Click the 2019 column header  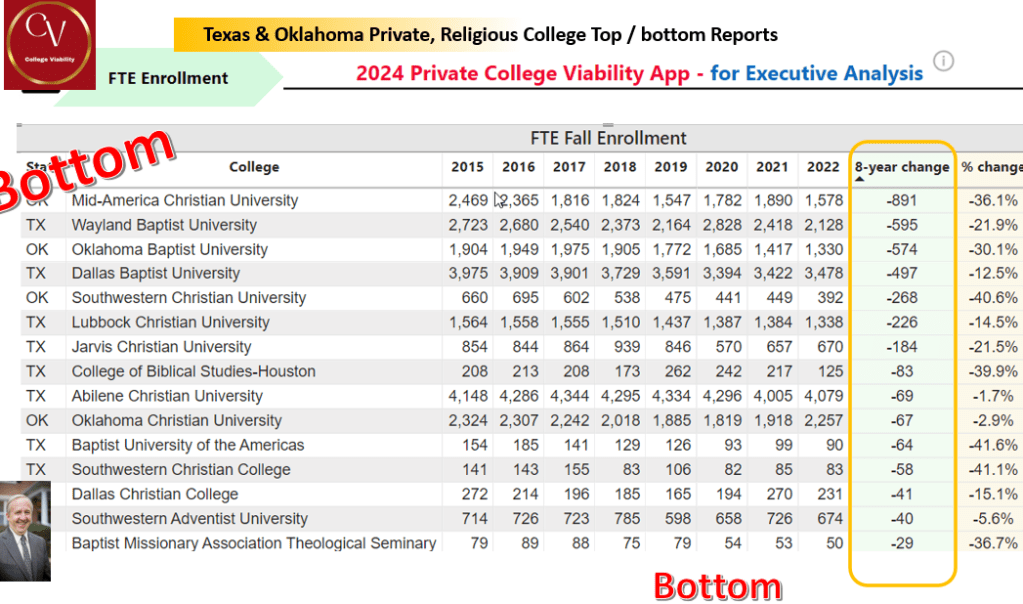click(670, 167)
